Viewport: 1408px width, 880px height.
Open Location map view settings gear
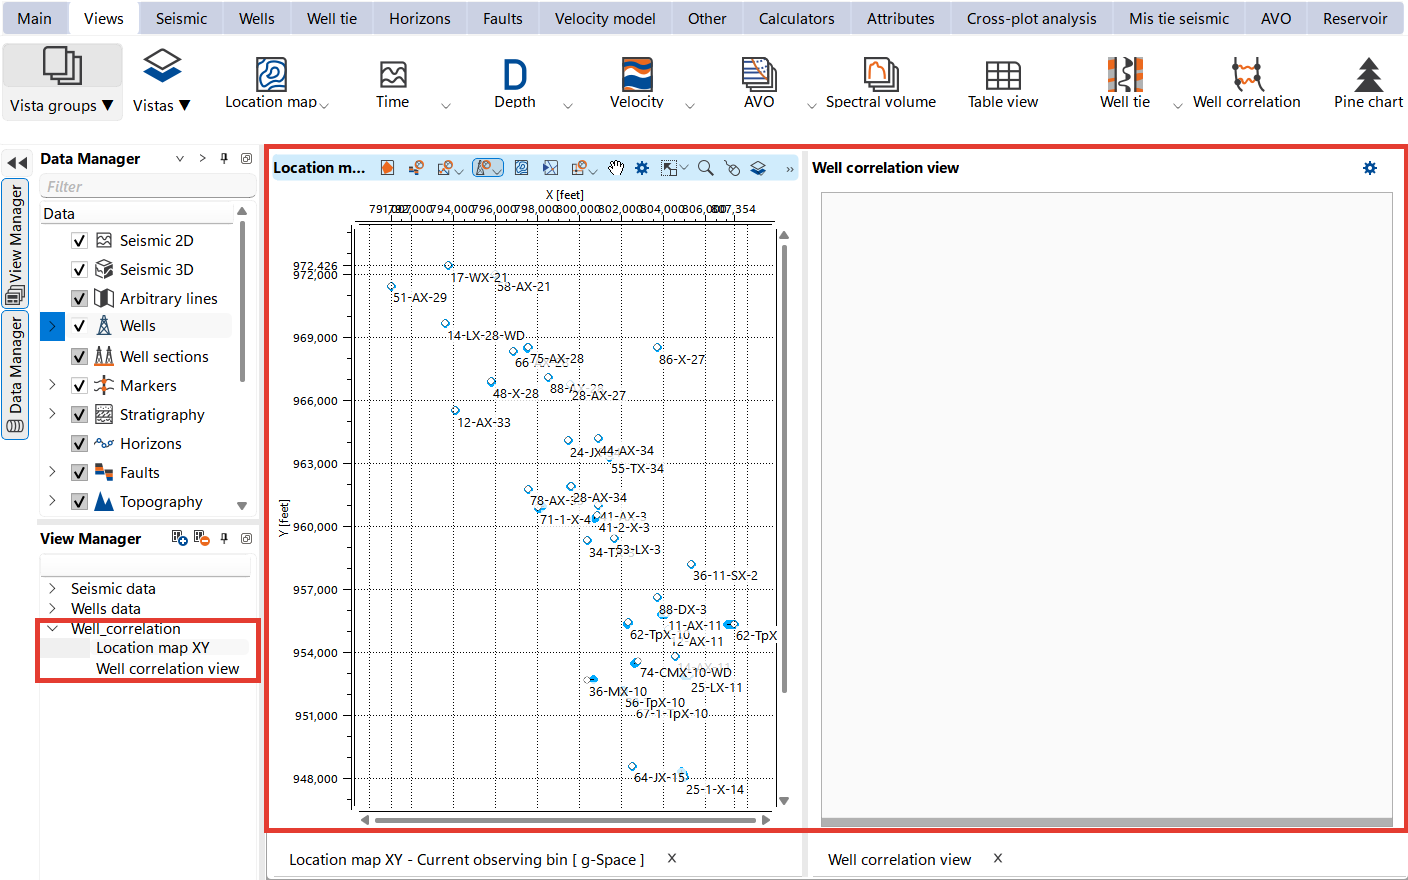point(641,168)
